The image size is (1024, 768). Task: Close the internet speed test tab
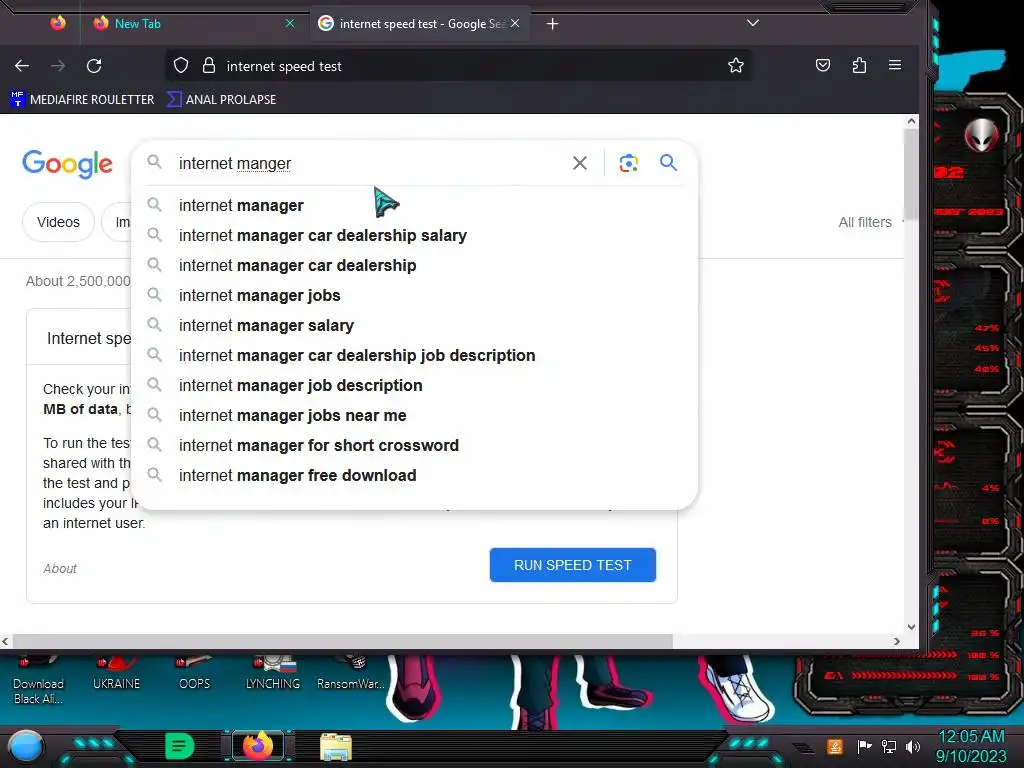515,23
